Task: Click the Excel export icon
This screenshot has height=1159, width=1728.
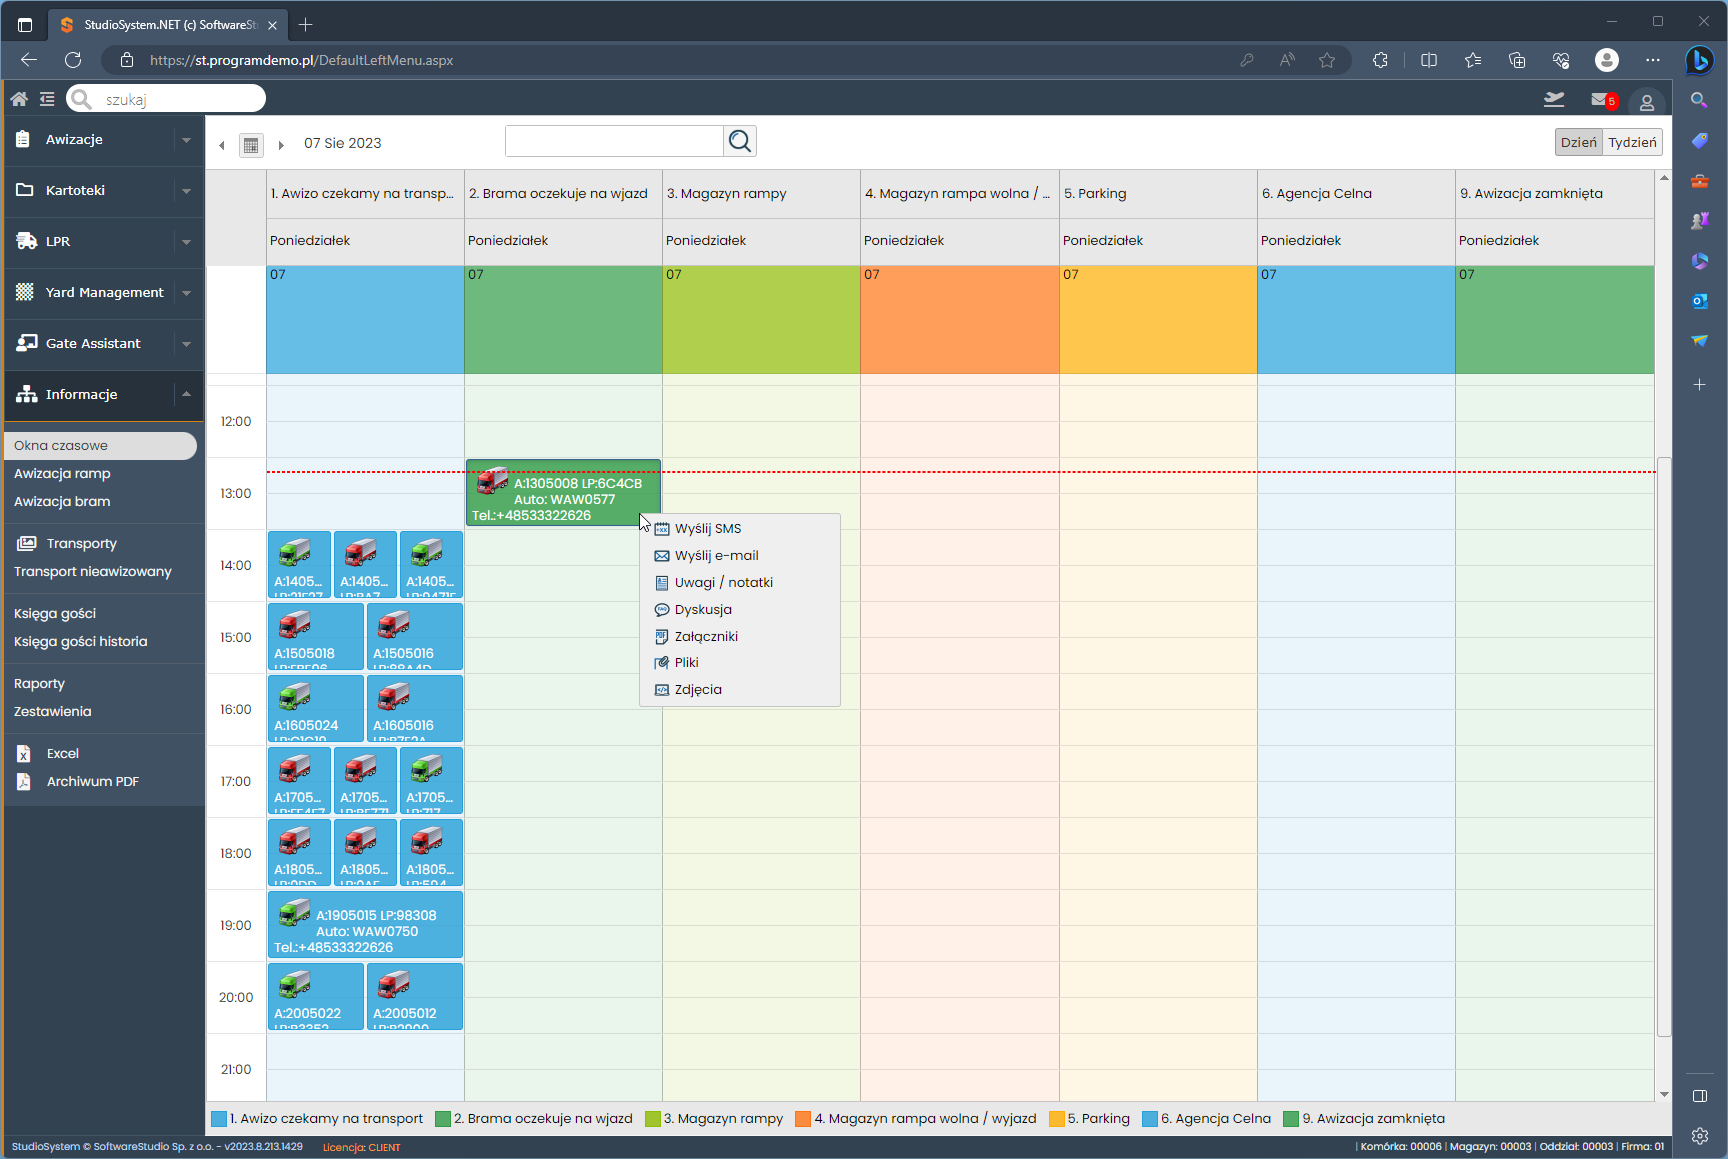Action: click(24, 754)
